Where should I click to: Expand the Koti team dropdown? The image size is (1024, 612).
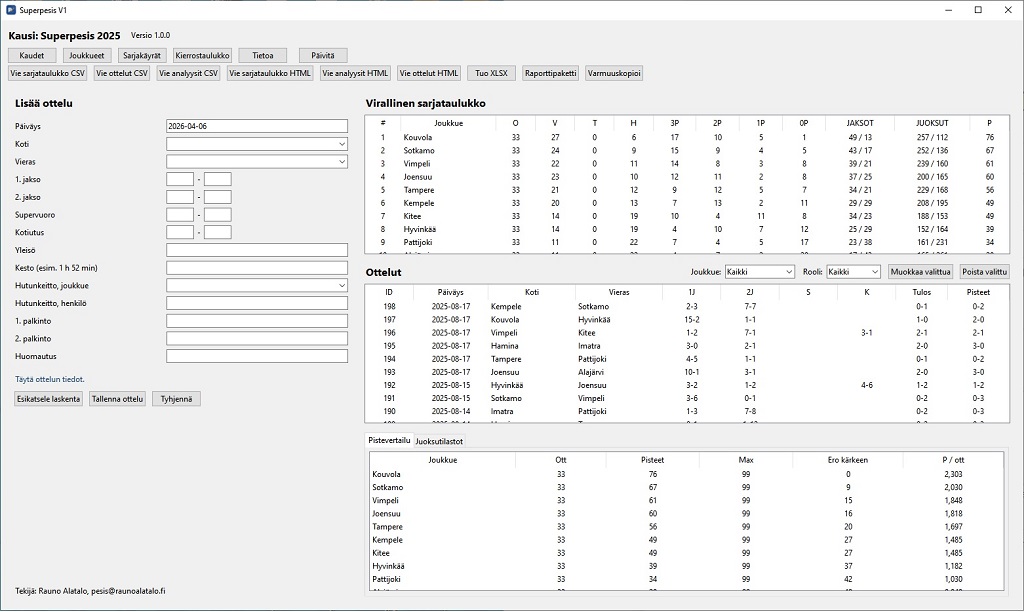tap(257, 144)
